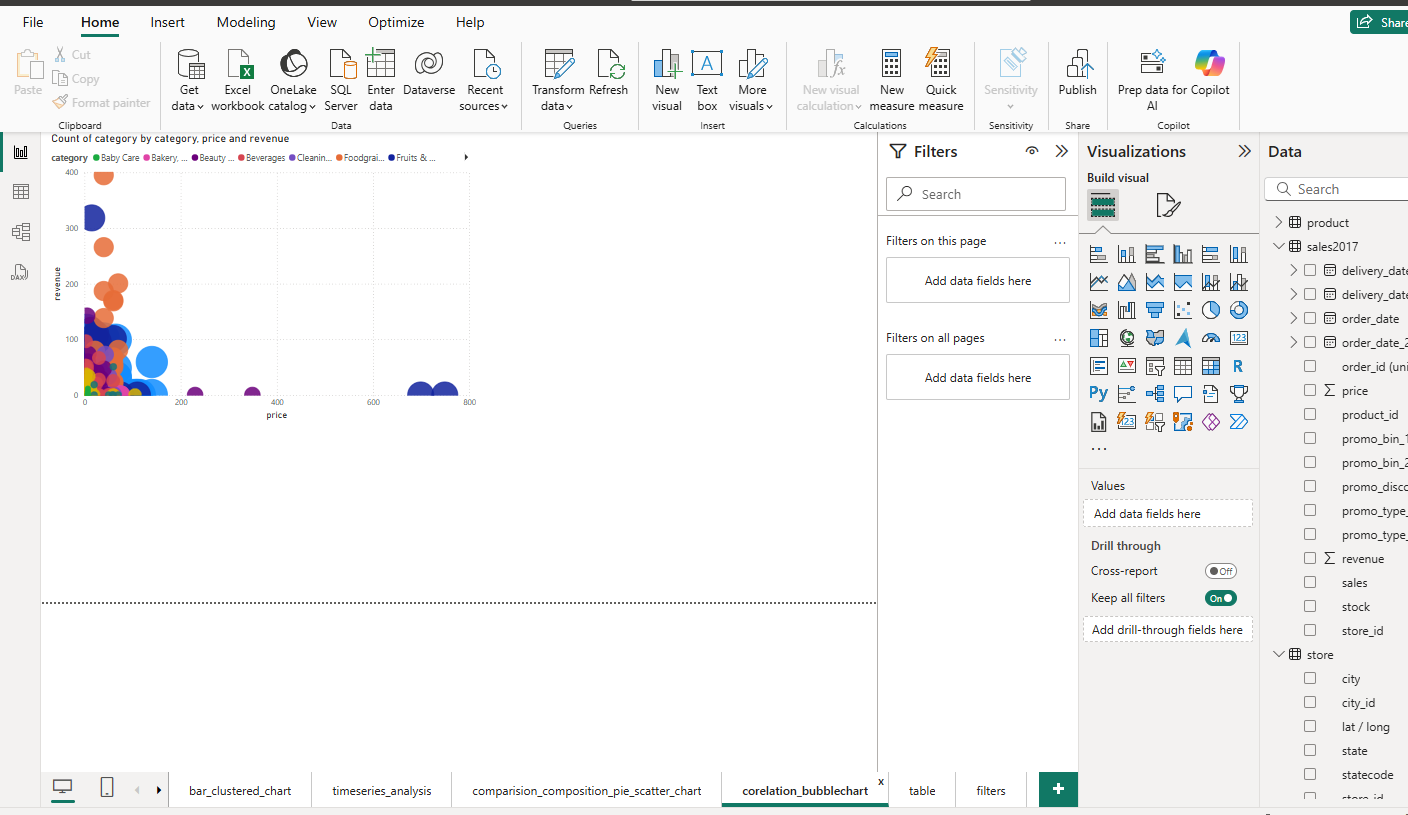Viewport: 1408px width, 815px height.
Task: Go to the bar_clustered_chart page tab
Action: click(240, 790)
